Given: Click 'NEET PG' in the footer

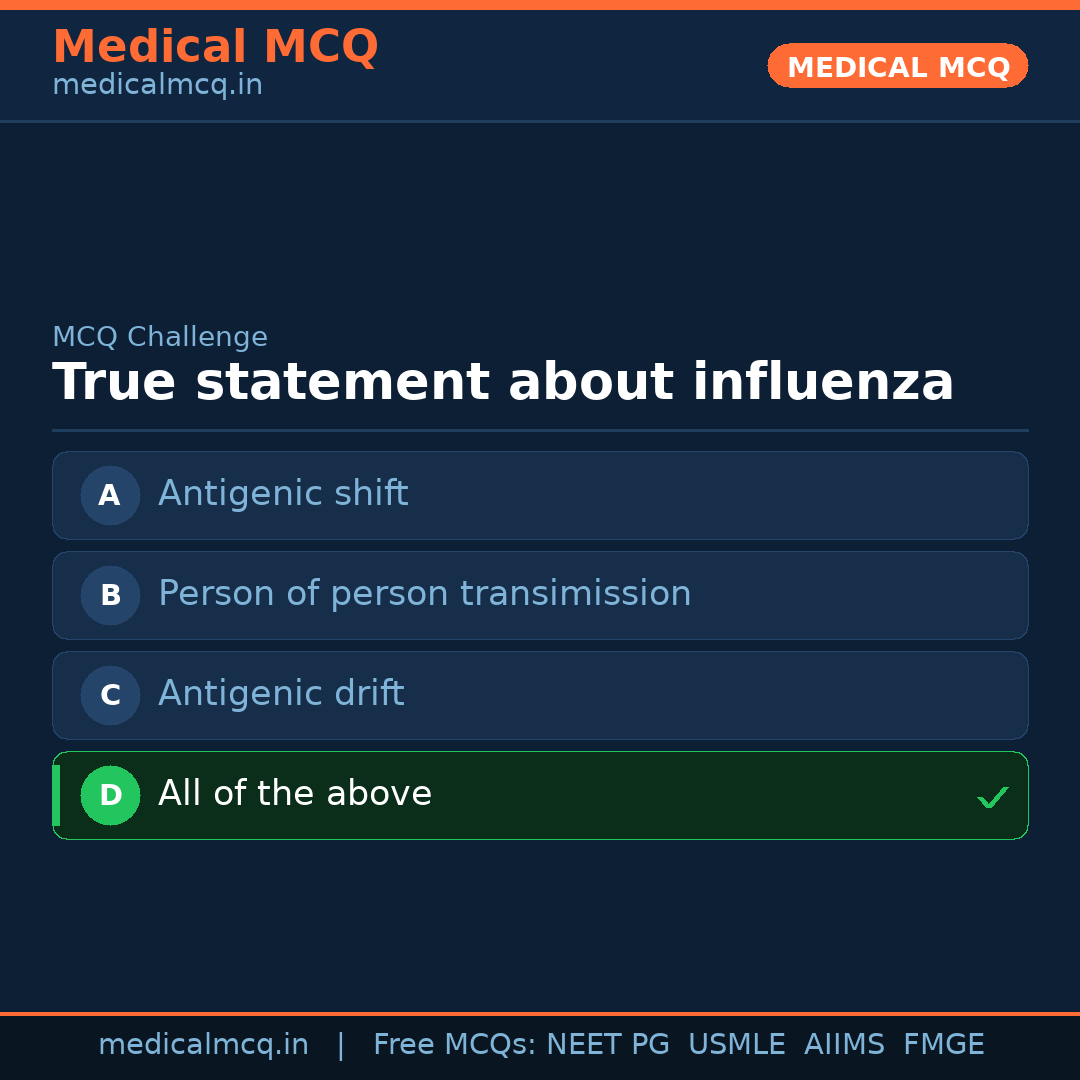Looking at the screenshot, I should [608, 1045].
